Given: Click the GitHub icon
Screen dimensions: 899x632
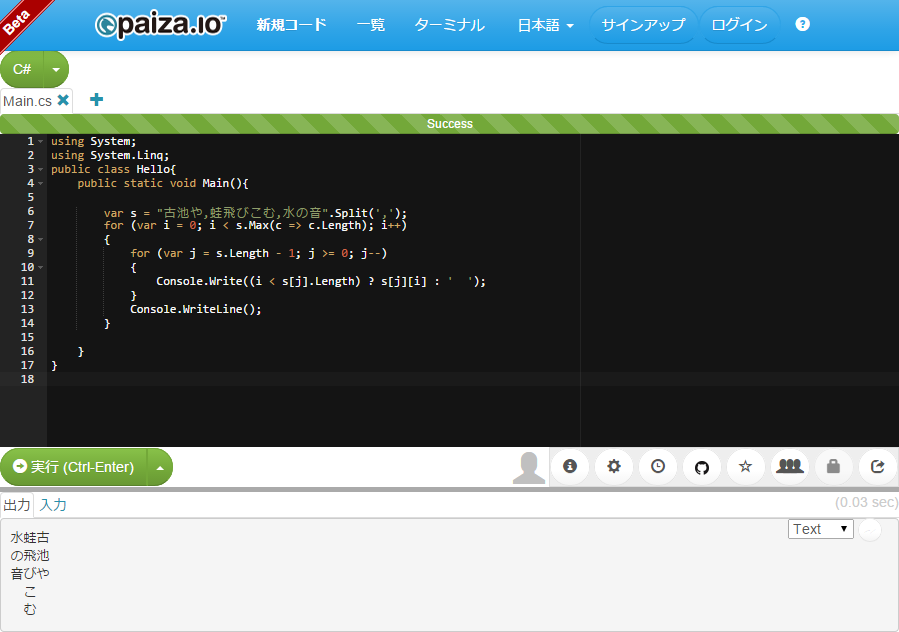Looking at the screenshot, I should [x=702, y=466].
